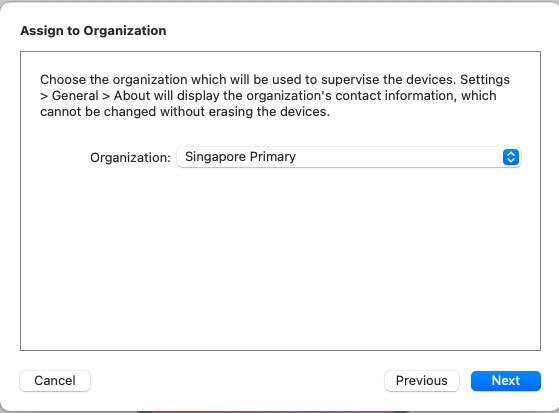Select the Singapore Primary organization field
The image size is (559, 413).
[349, 157]
